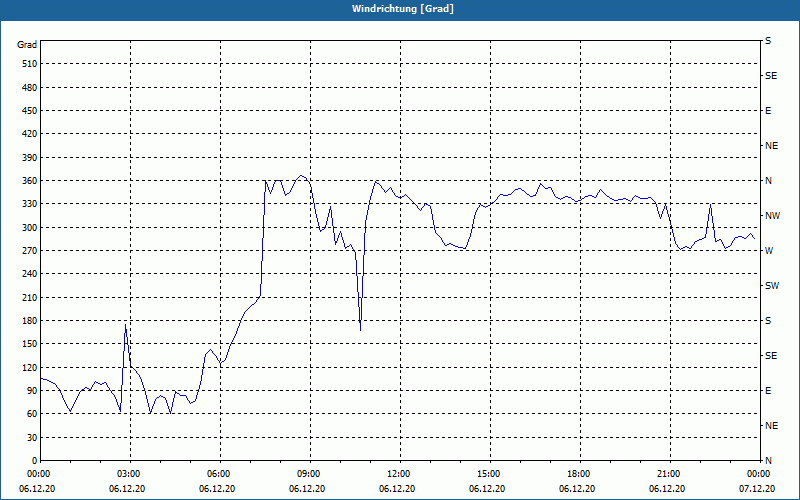Select the 390 value on the left axis
The height and width of the screenshot is (500, 800).
[x=30, y=158]
